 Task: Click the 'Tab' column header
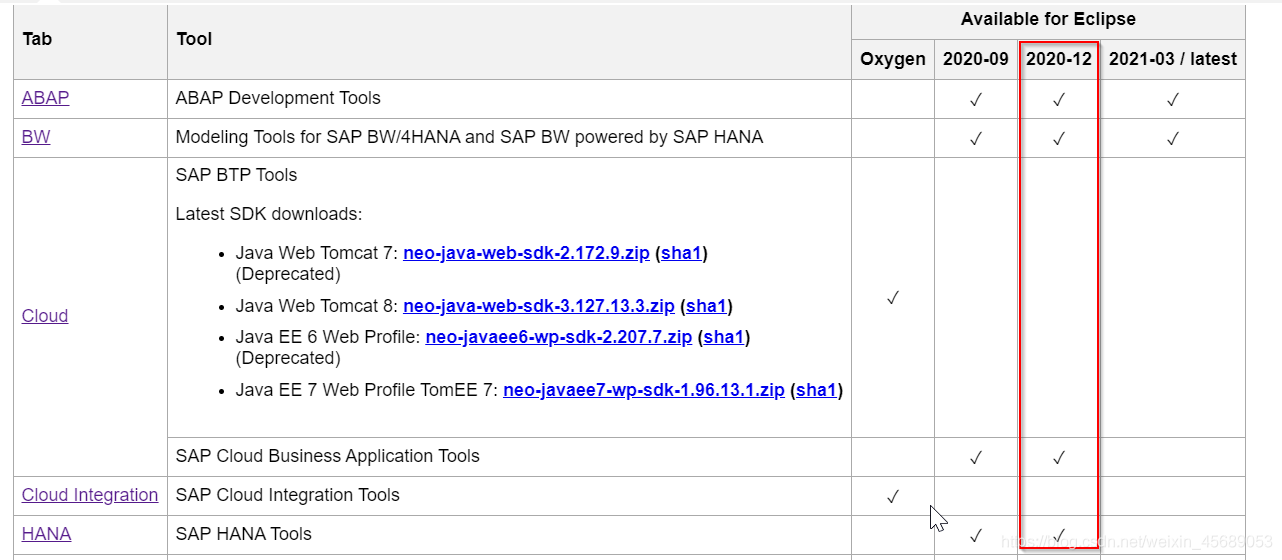tap(90, 42)
